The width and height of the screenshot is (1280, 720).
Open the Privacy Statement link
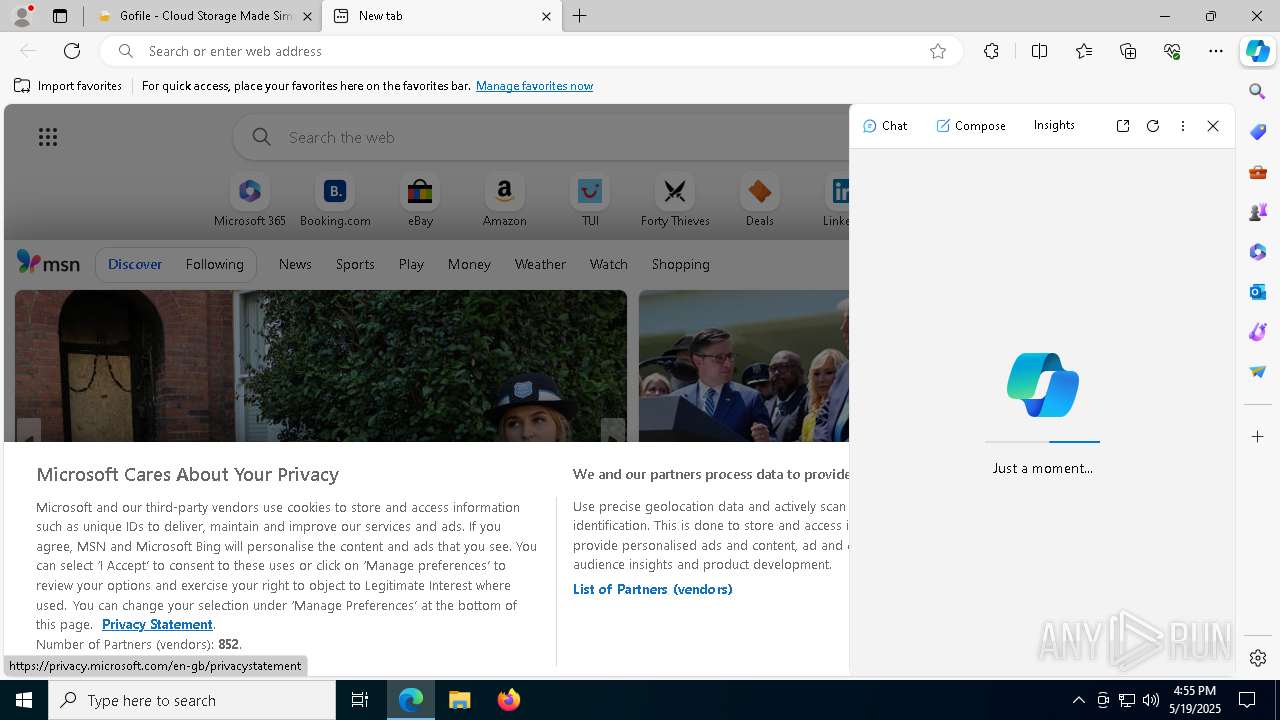[x=157, y=624]
